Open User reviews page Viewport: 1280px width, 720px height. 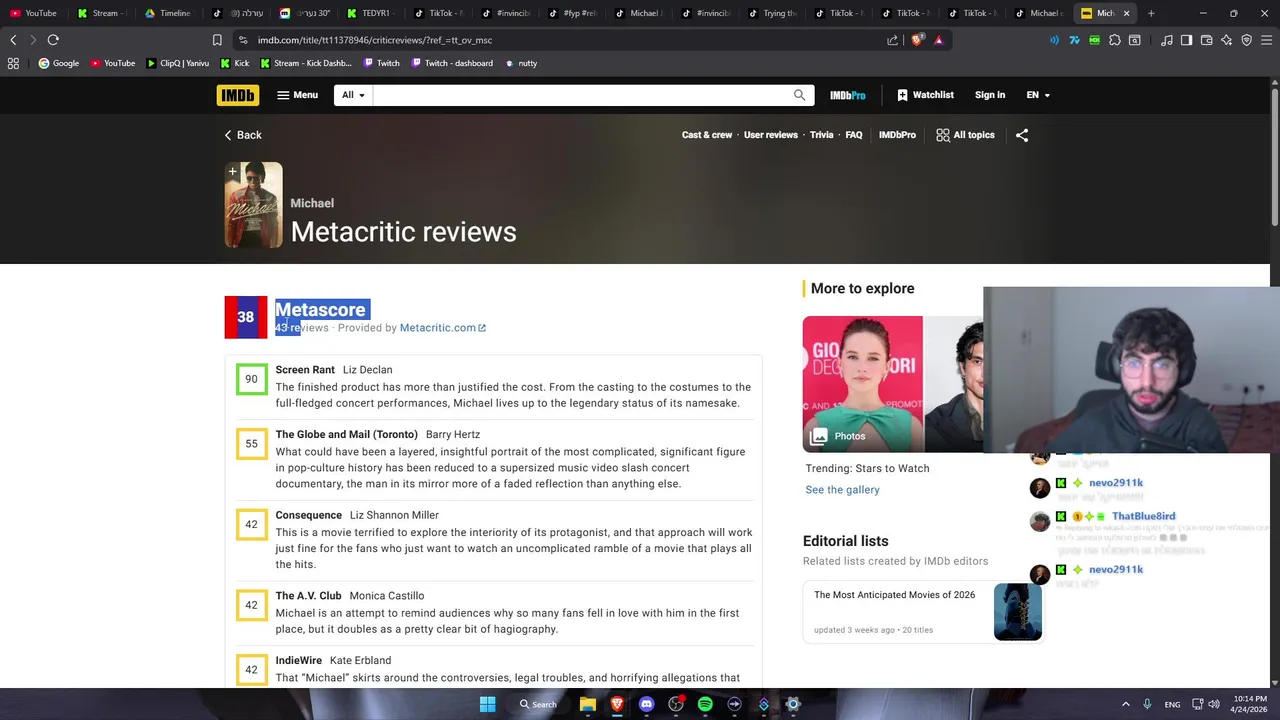coord(771,135)
